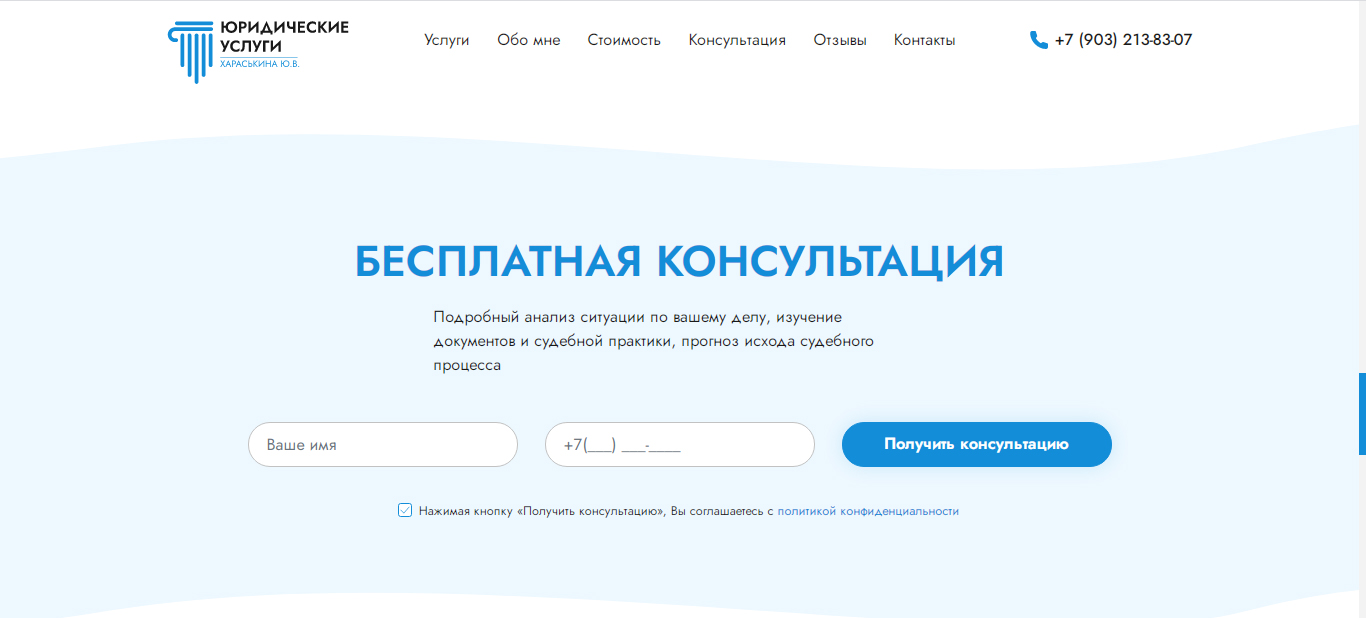Open the политикой конфиденциальности link

[x=868, y=510]
